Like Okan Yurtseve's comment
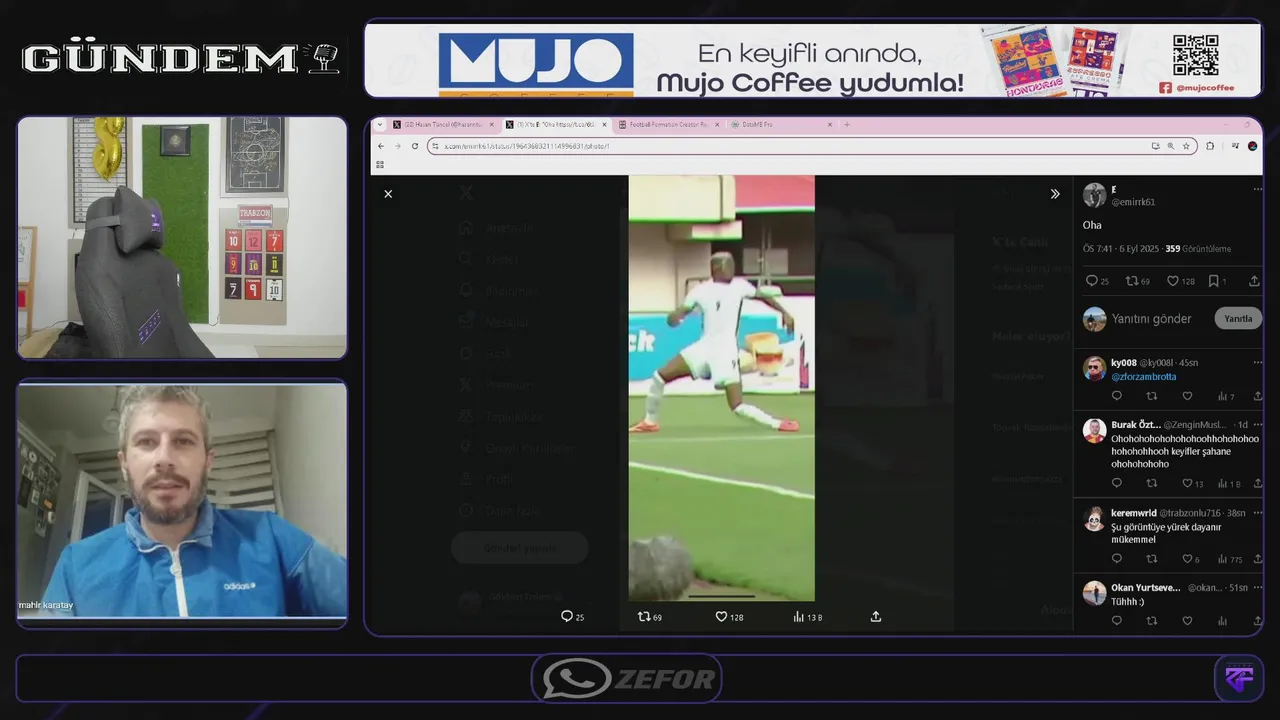1280x720 pixels. point(1187,621)
